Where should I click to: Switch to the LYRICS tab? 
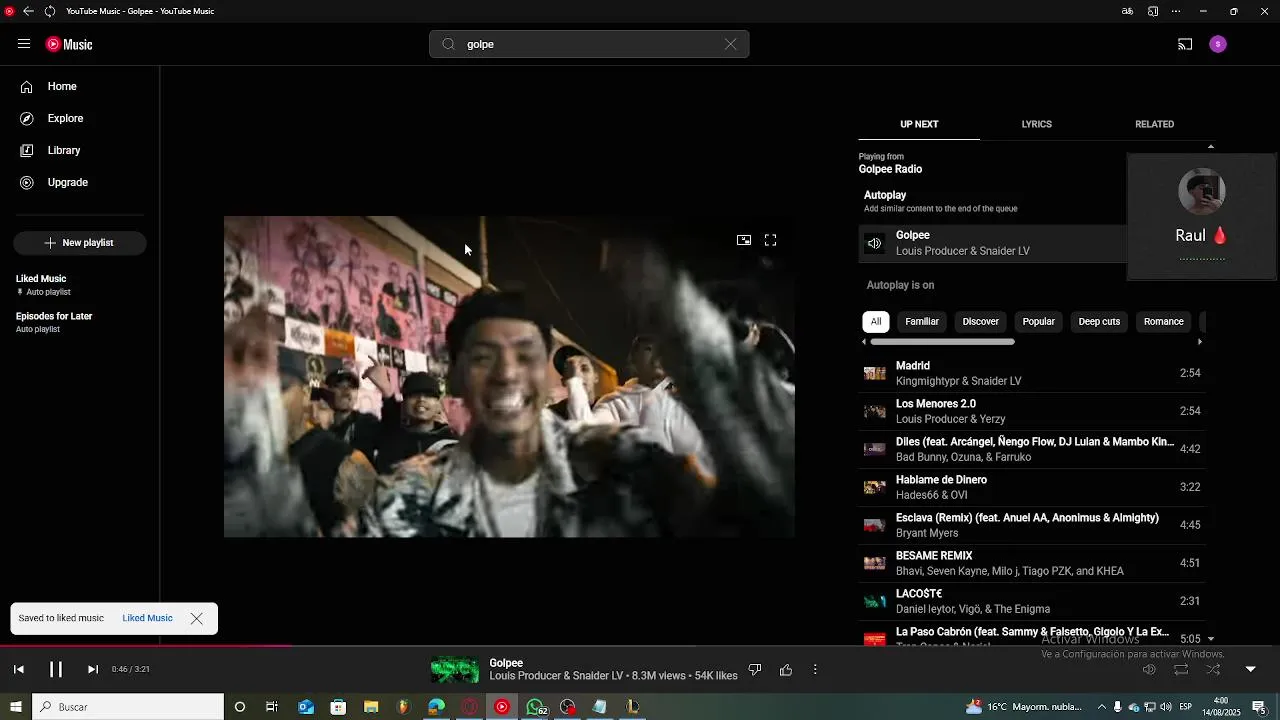pyautogui.click(x=1036, y=124)
